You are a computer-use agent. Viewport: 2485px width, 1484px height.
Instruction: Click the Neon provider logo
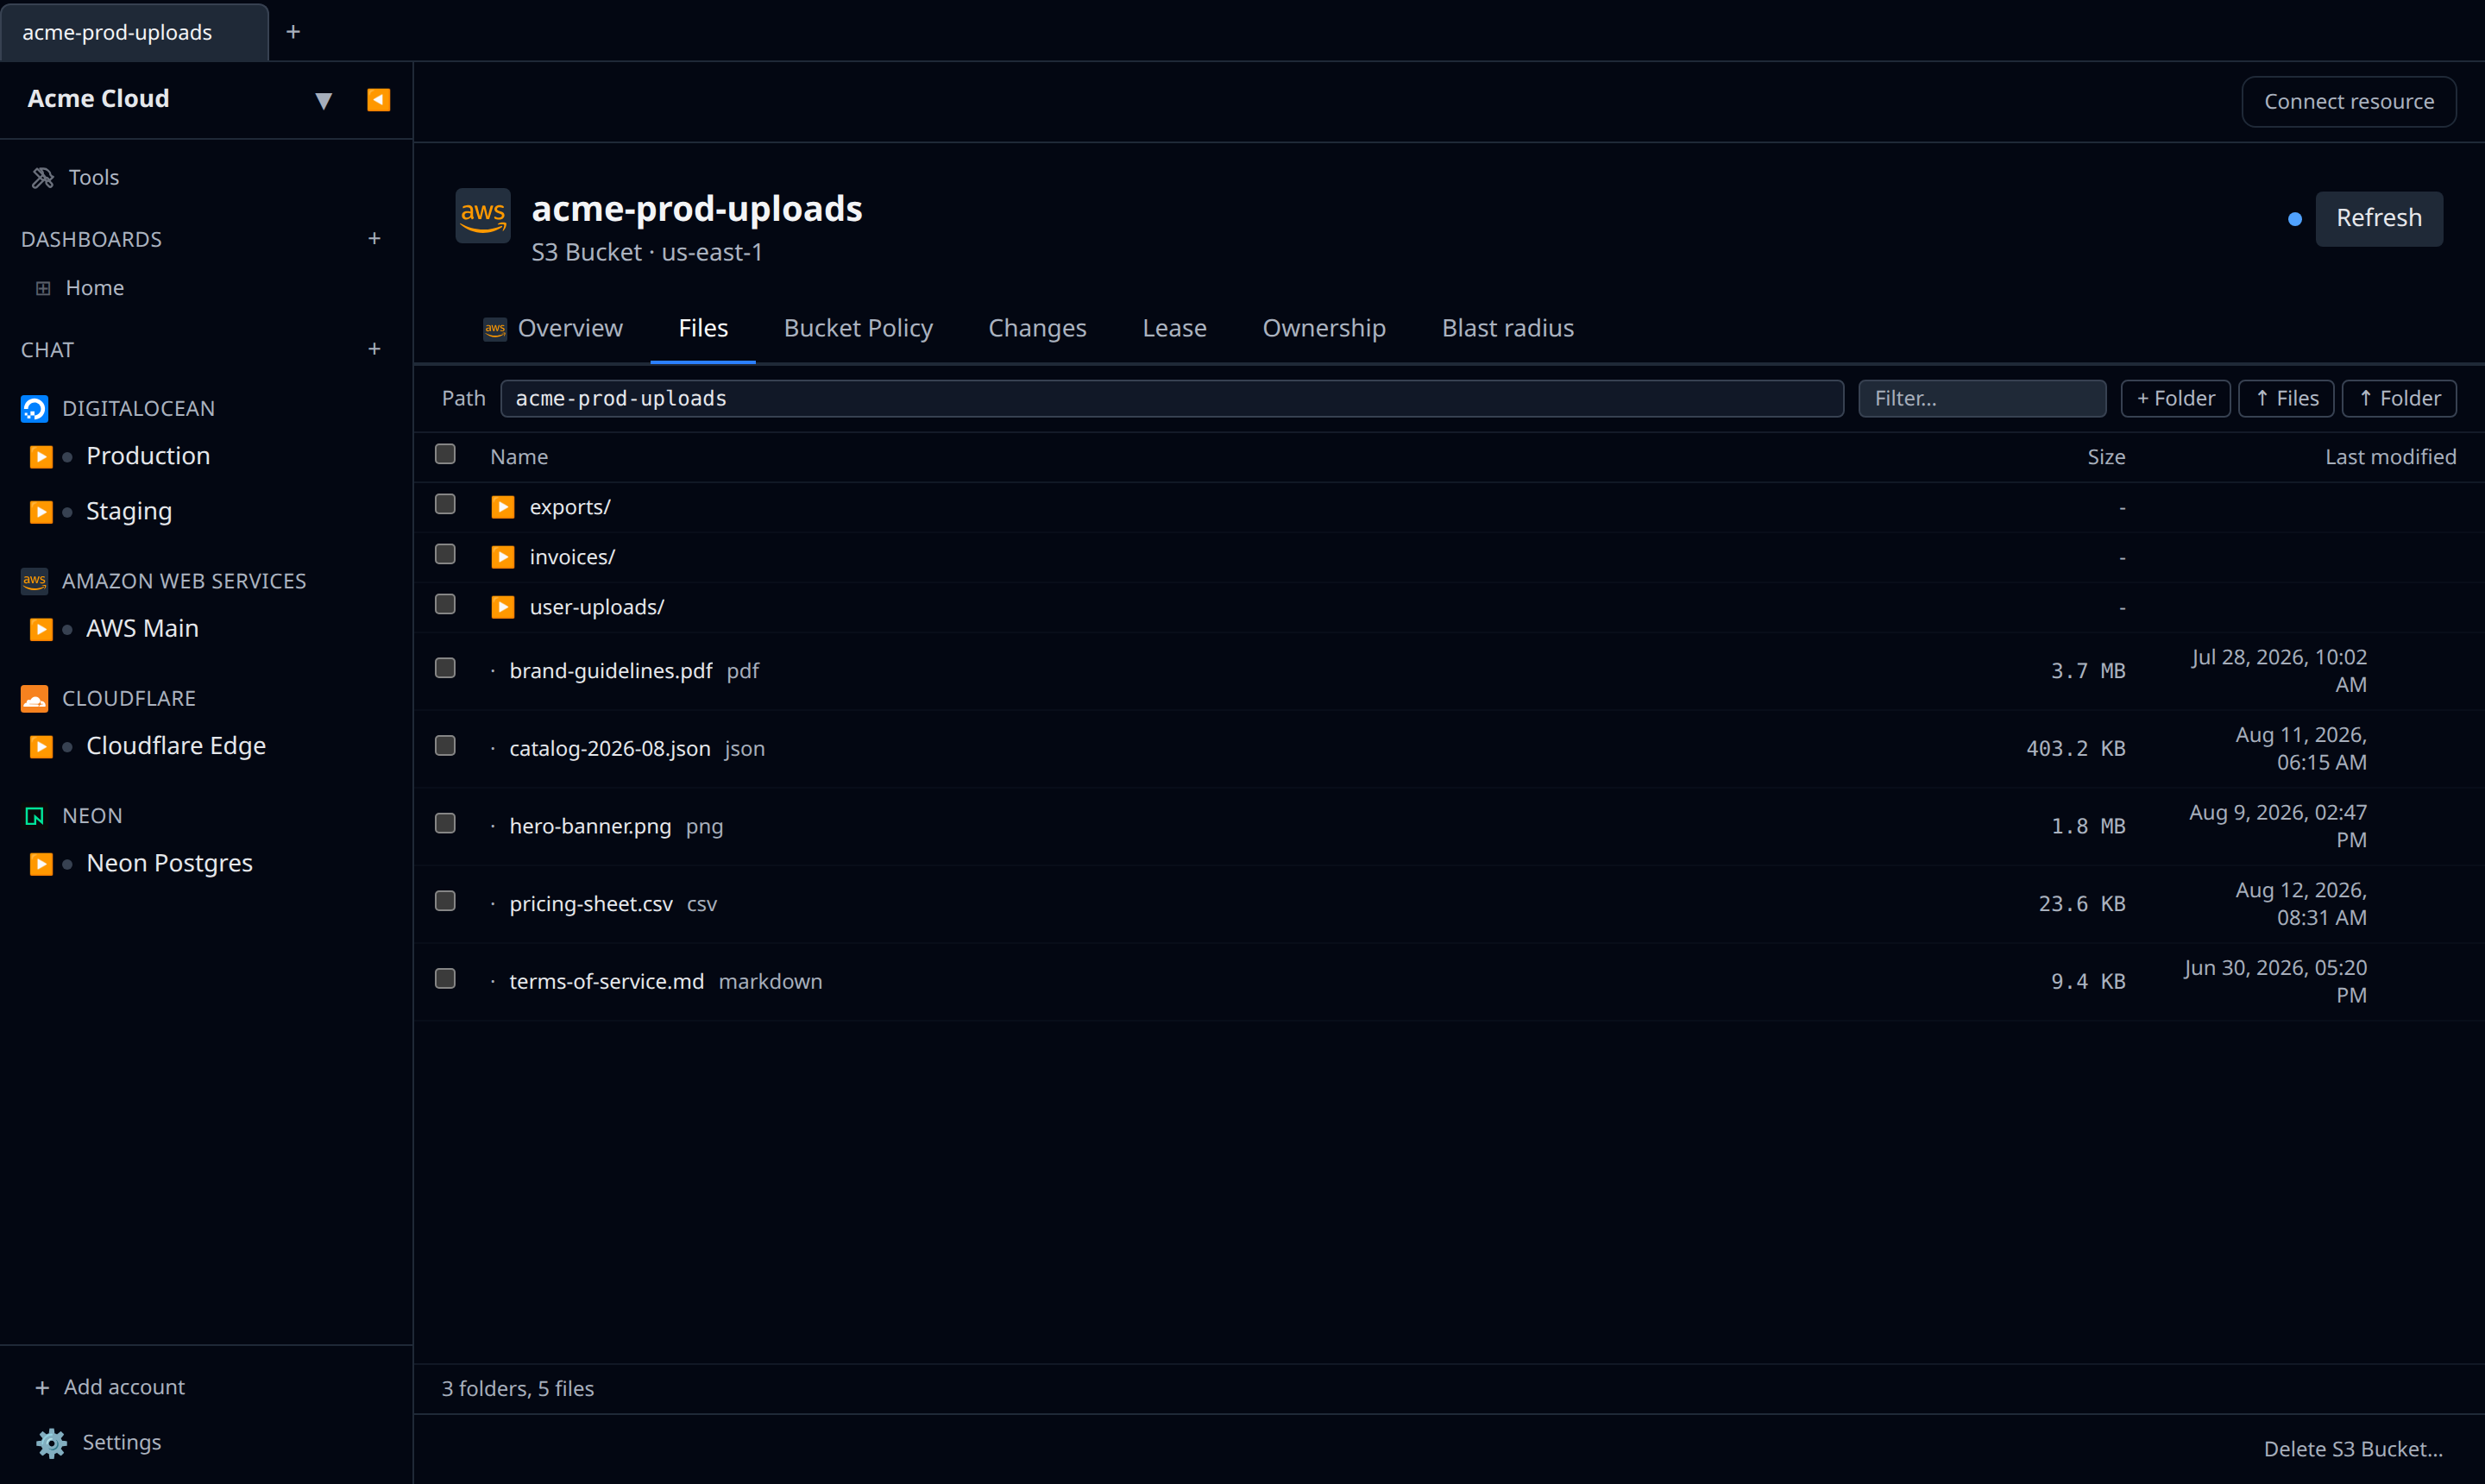[35, 816]
